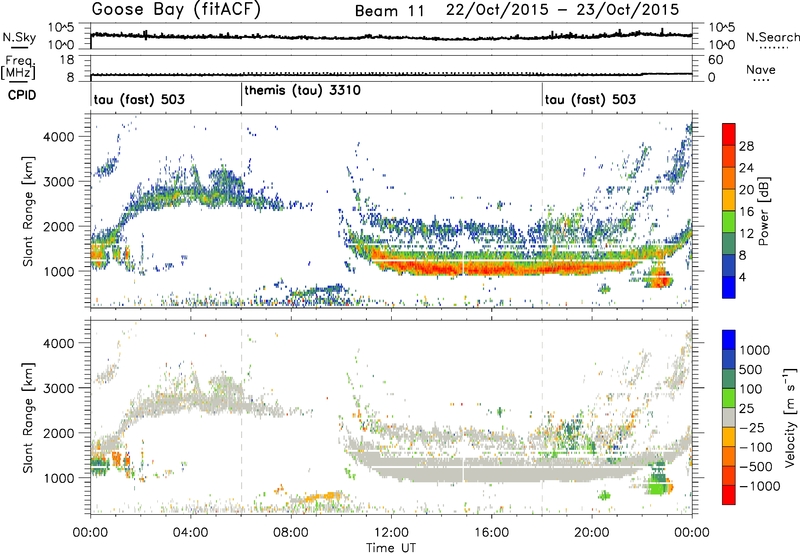Click the '08:00' time axis tick

tap(291, 533)
